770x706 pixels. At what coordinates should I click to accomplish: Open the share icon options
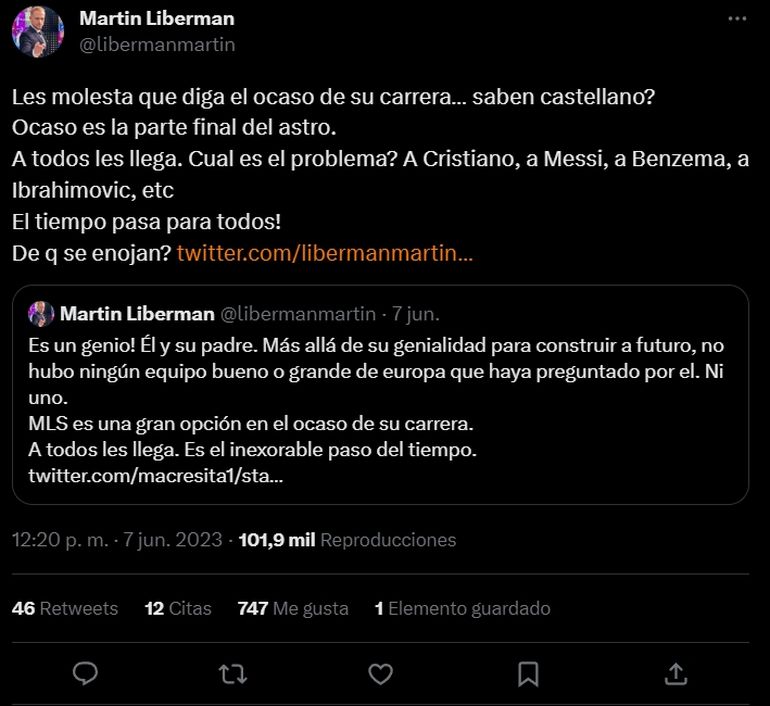pos(675,674)
